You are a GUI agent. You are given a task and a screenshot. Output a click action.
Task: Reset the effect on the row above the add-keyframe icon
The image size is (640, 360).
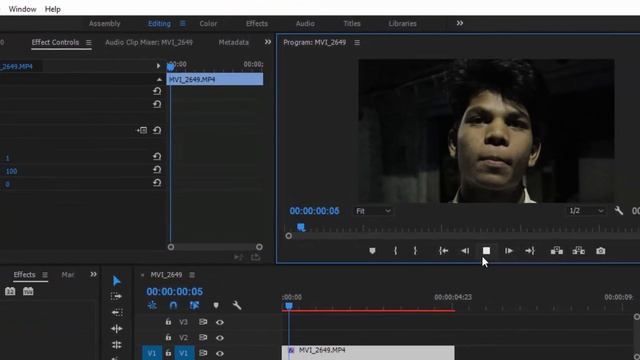[157, 104]
